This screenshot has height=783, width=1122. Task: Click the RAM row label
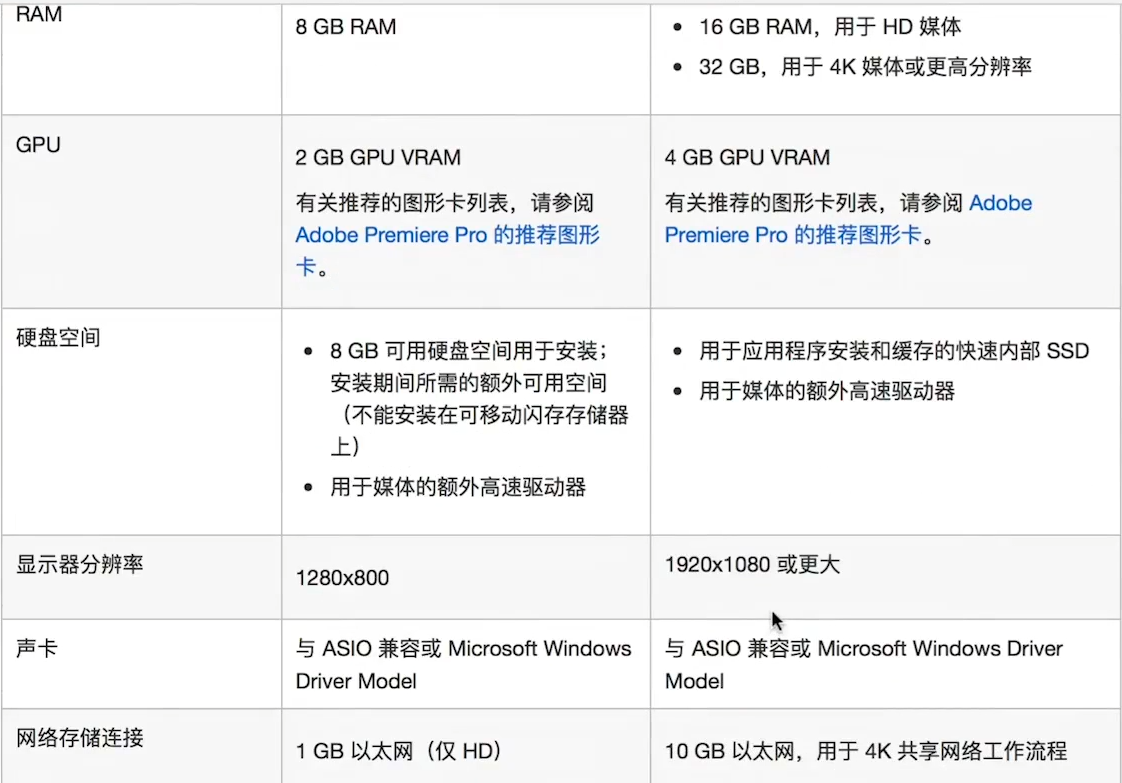[x=39, y=15]
